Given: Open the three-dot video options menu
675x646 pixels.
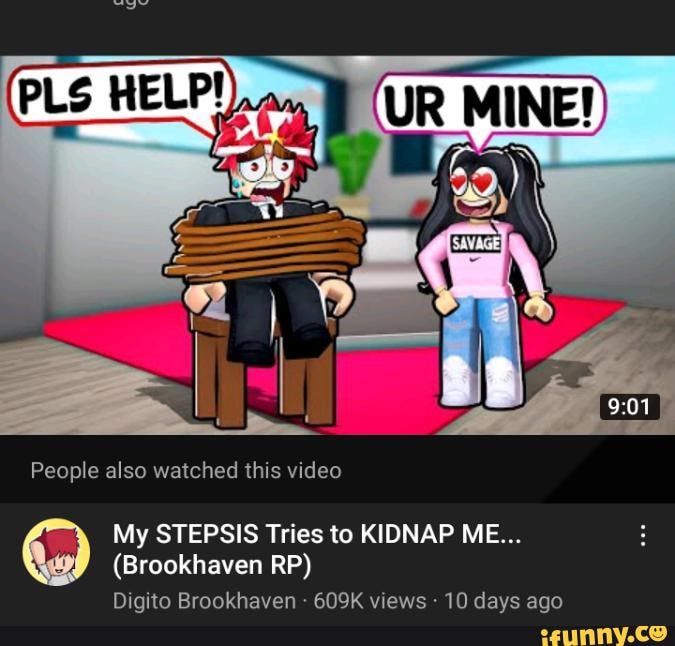Looking at the screenshot, I should coord(643,535).
